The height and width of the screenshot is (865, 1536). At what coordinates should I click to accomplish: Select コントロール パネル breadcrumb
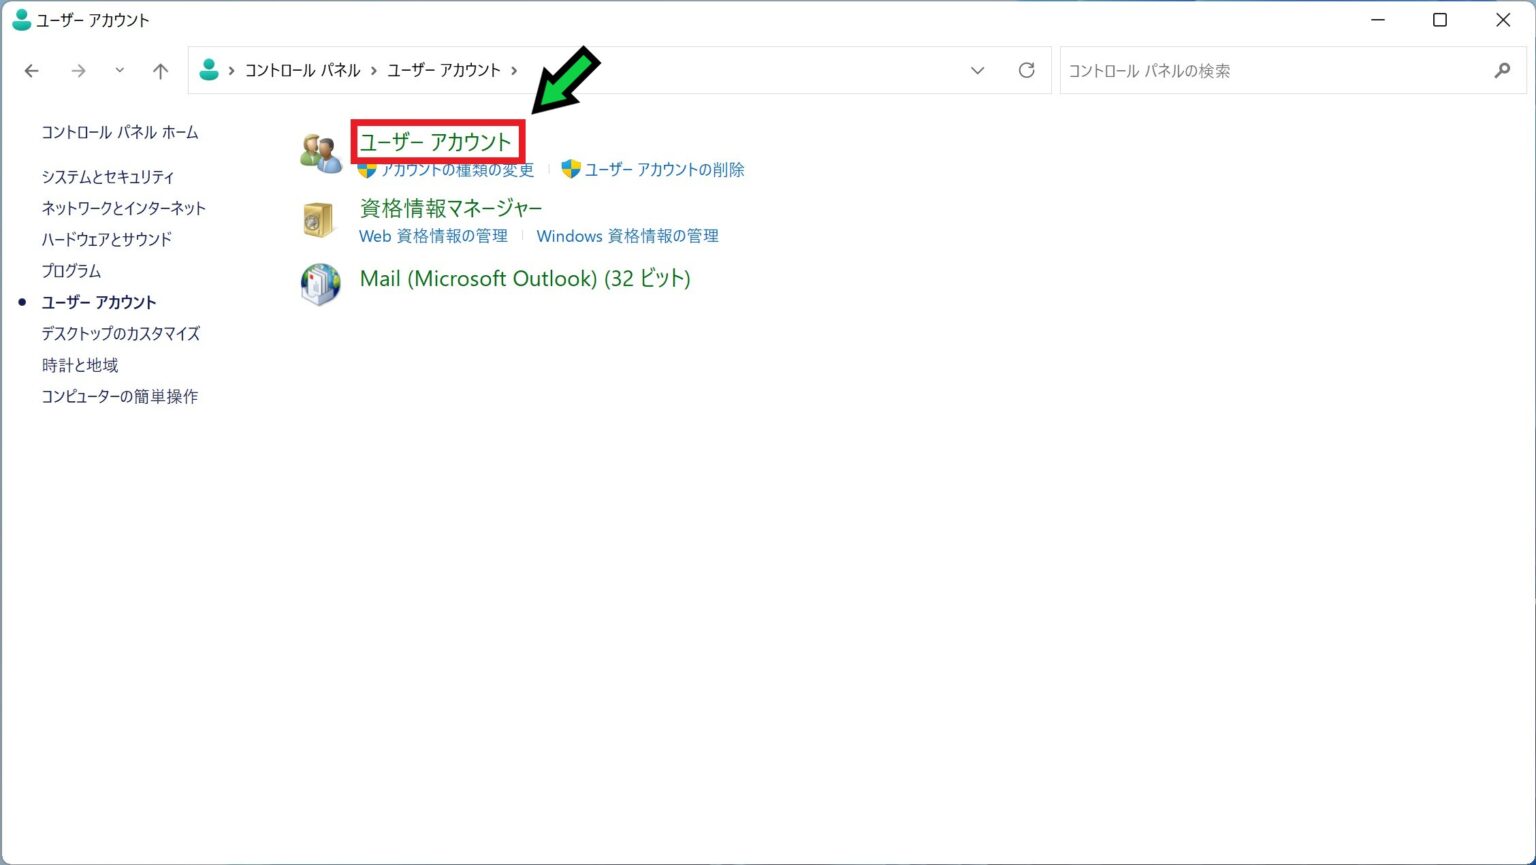[302, 70]
